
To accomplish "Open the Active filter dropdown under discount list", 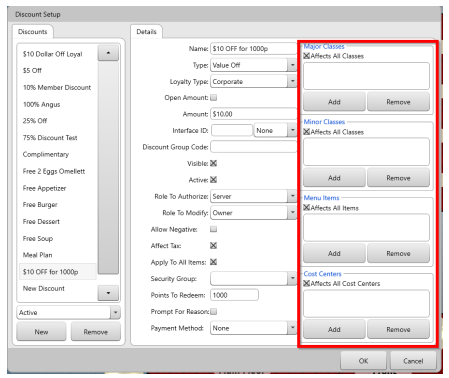I will click(68, 313).
